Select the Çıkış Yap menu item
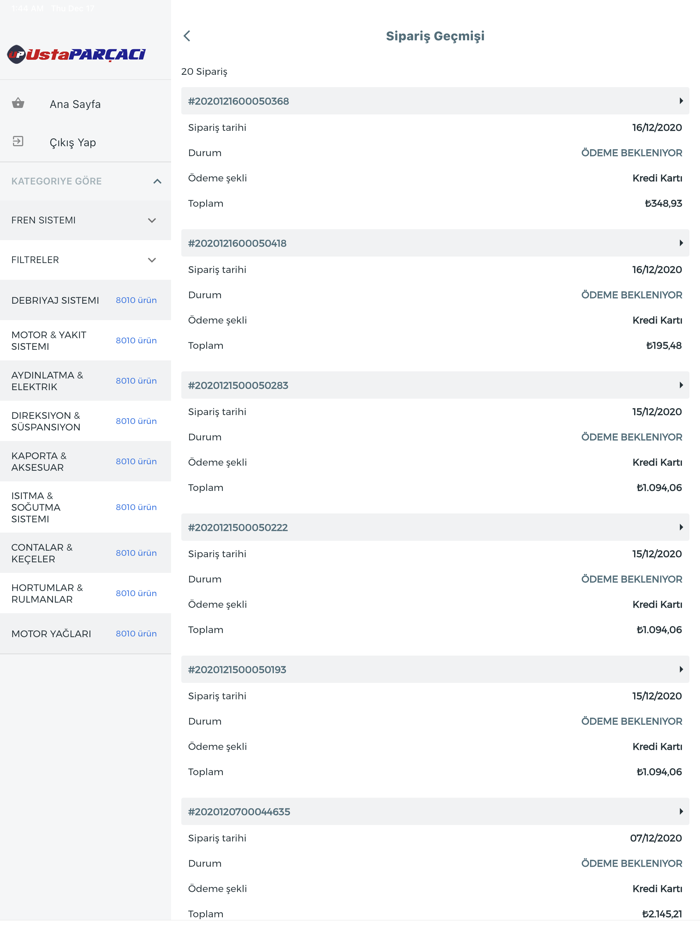The width and height of the screenshot is (700, 934). pyautogui.click(x=73, y=143)
